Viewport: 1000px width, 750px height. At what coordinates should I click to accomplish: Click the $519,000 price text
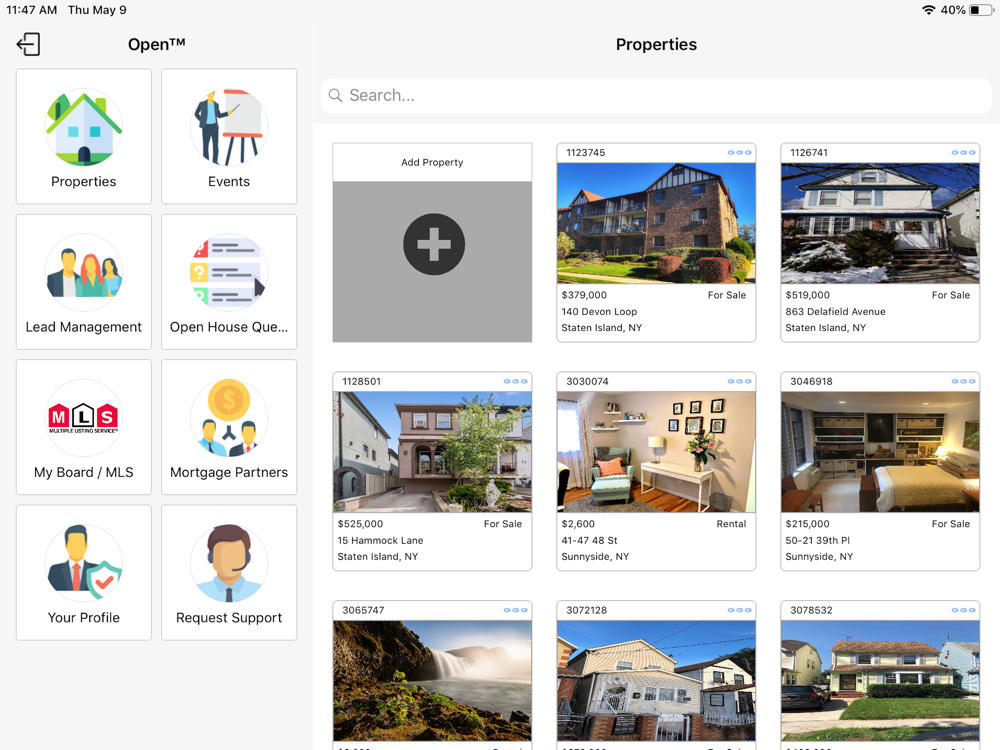(808, 295)
